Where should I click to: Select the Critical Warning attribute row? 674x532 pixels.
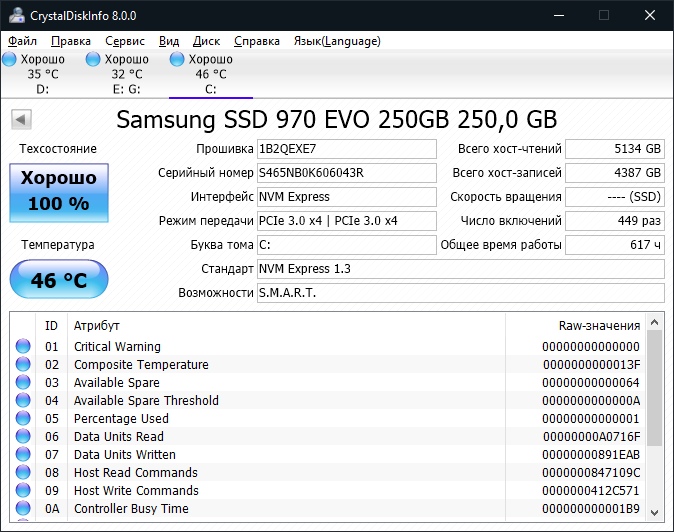coord(328,346)
